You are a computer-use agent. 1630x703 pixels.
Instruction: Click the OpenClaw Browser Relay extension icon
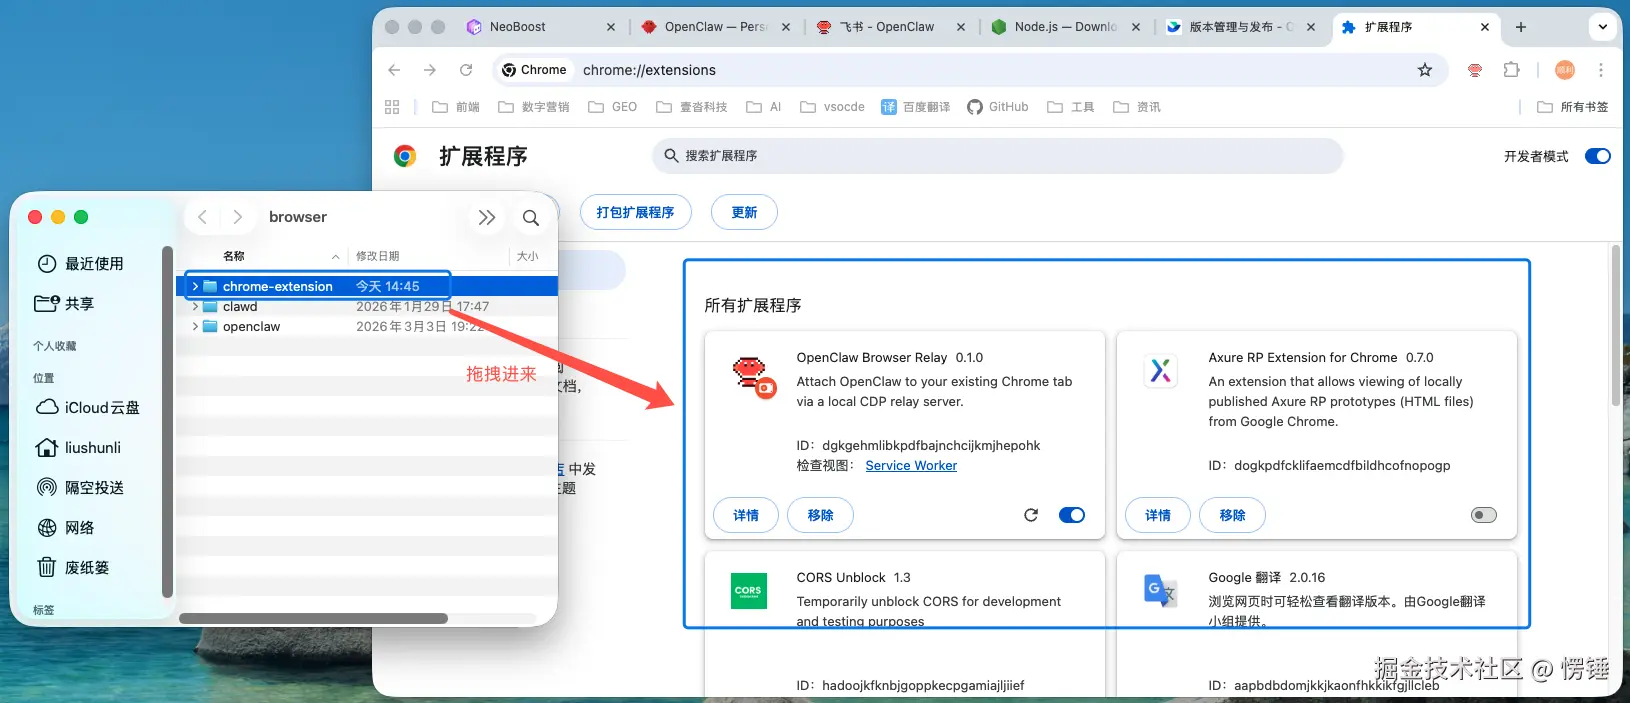tap(754, 377)
